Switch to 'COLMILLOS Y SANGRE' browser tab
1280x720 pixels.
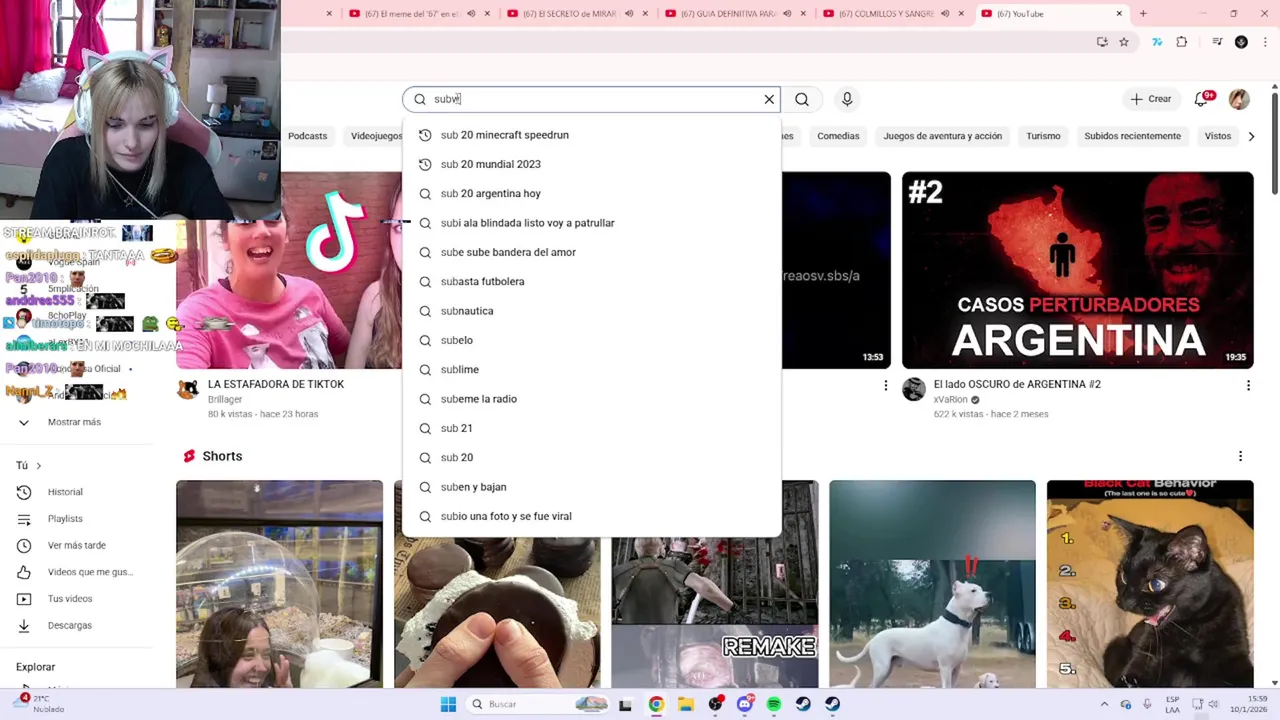tap(885, 14)
